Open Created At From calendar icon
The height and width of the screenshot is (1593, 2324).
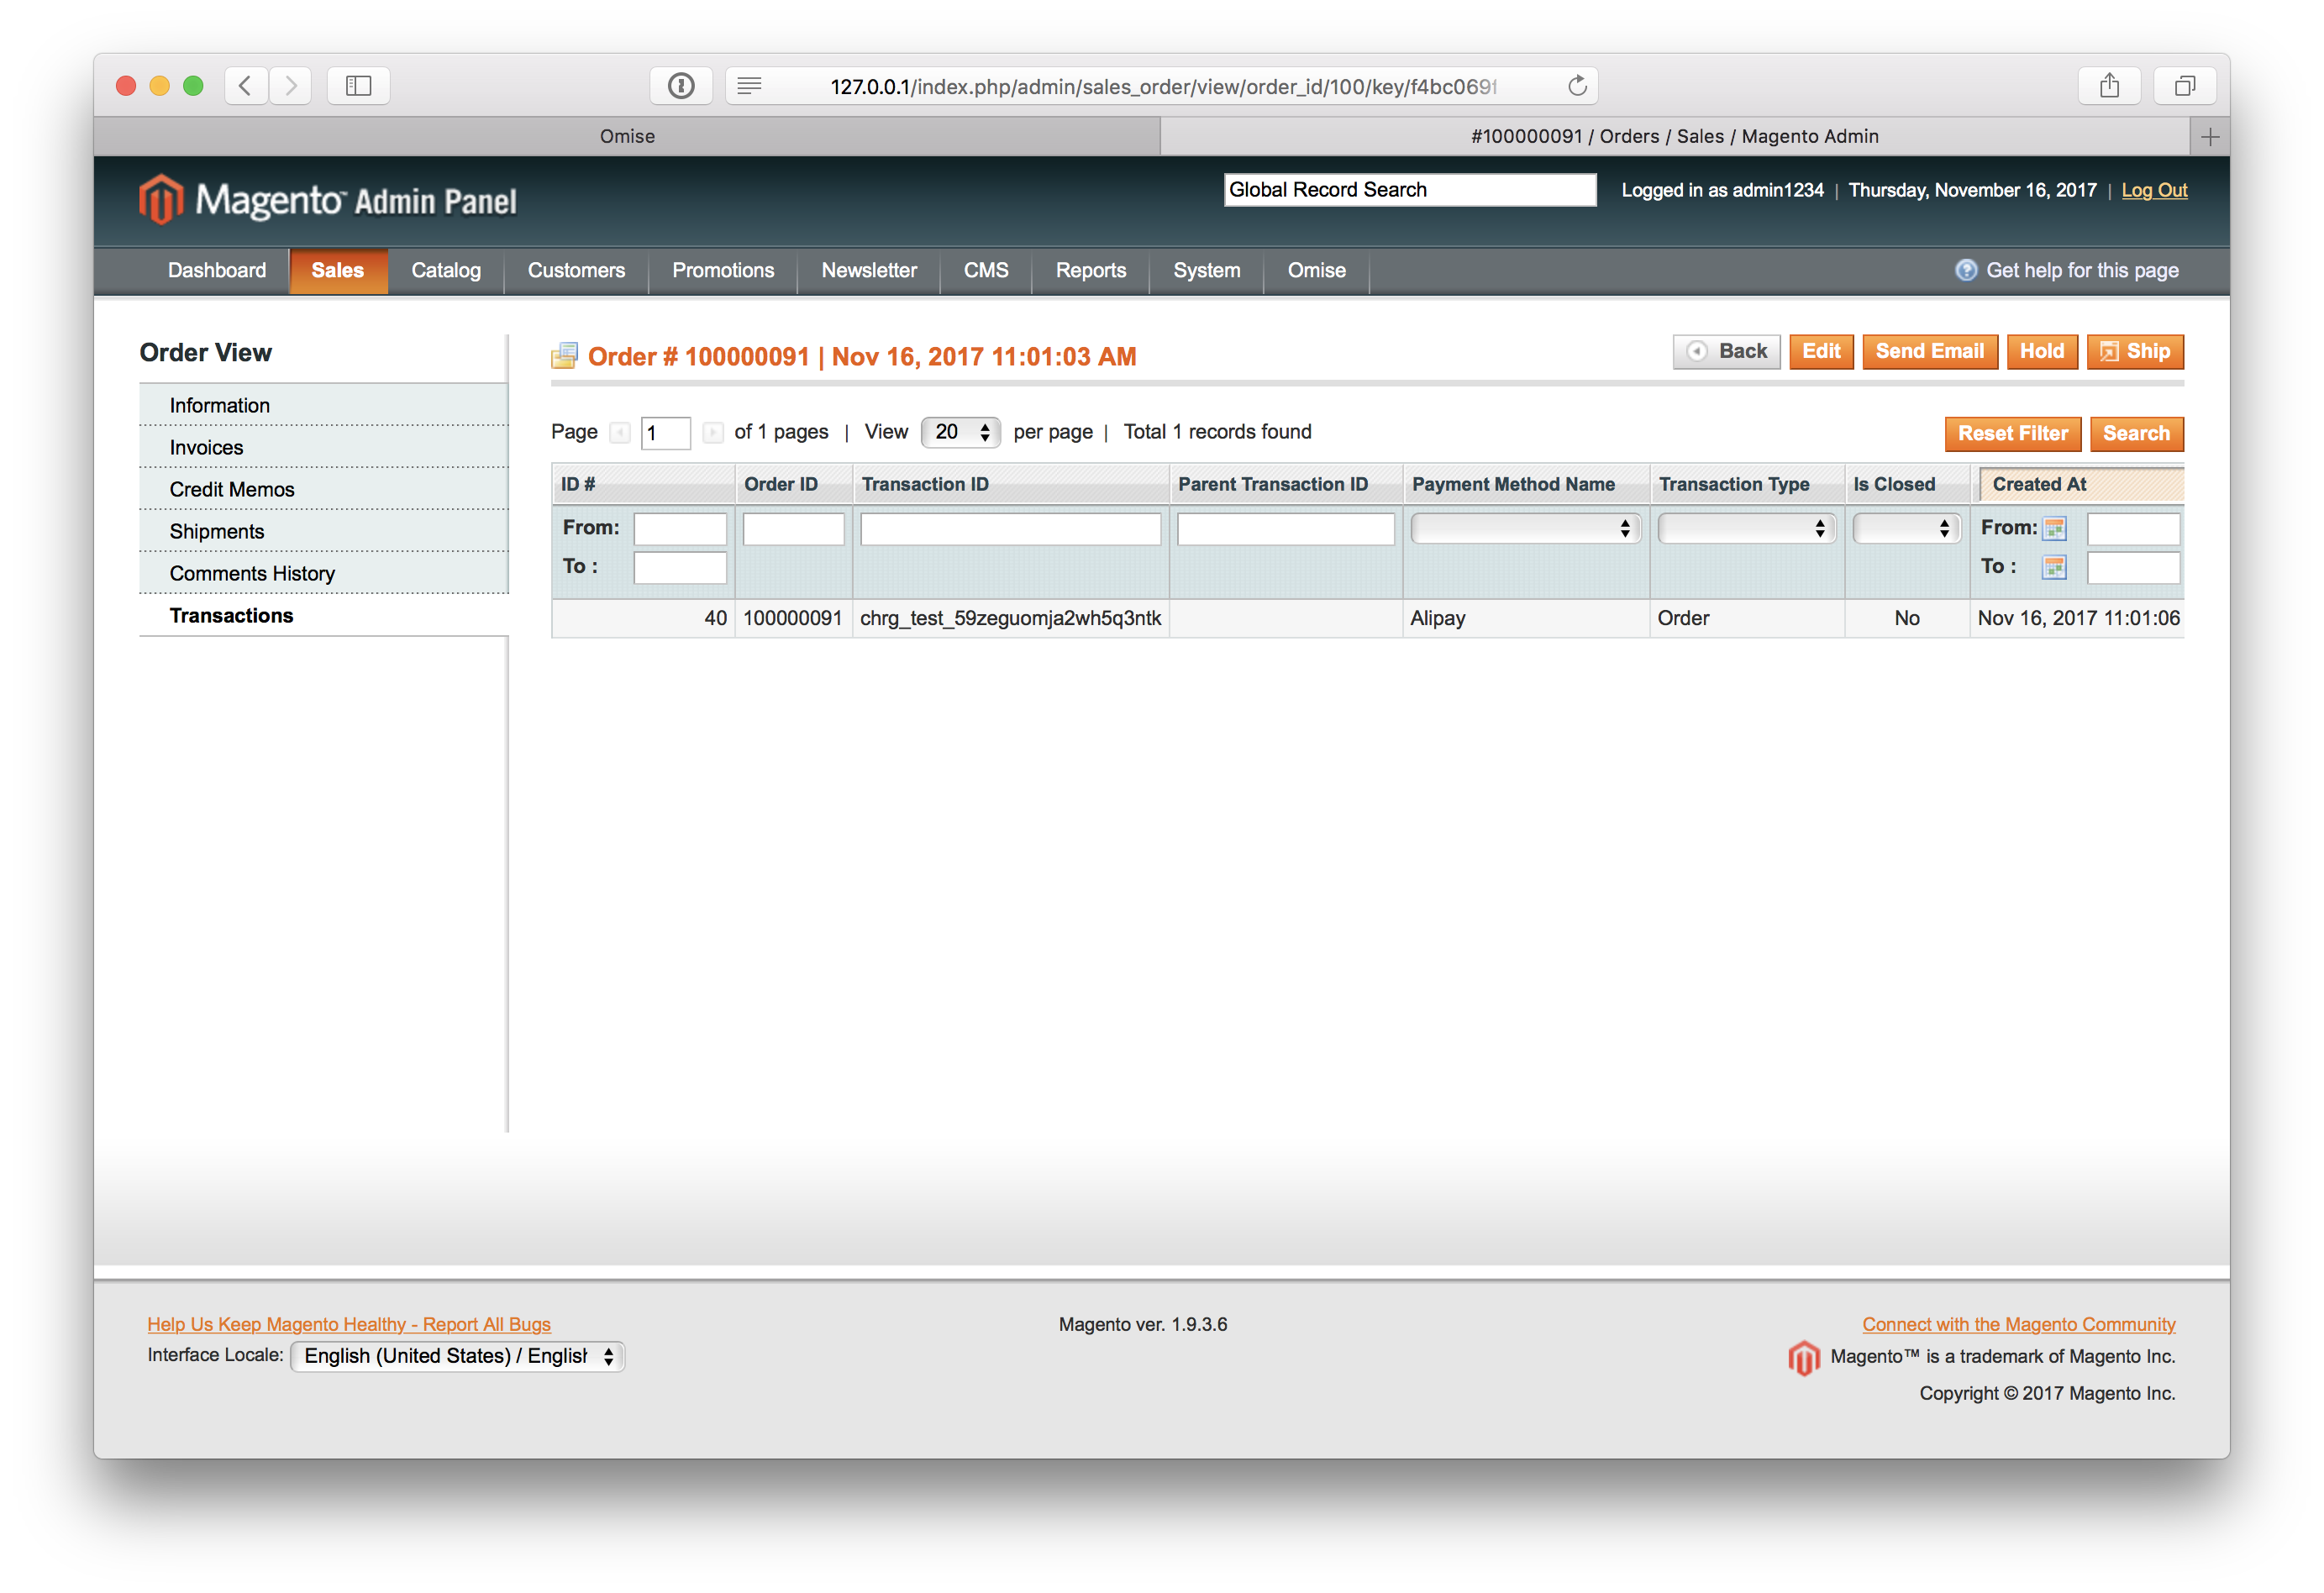pos(2055,528)
